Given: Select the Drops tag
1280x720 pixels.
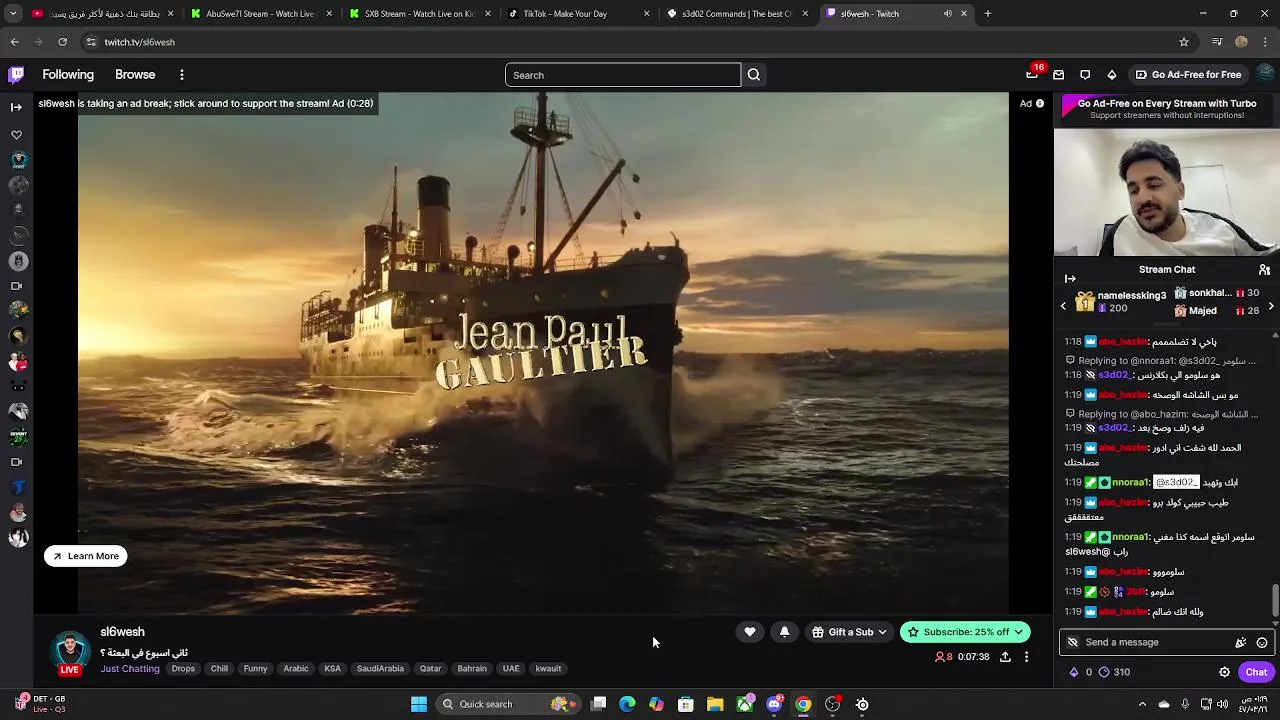Looking at the screenshot, I should [183, 668].
